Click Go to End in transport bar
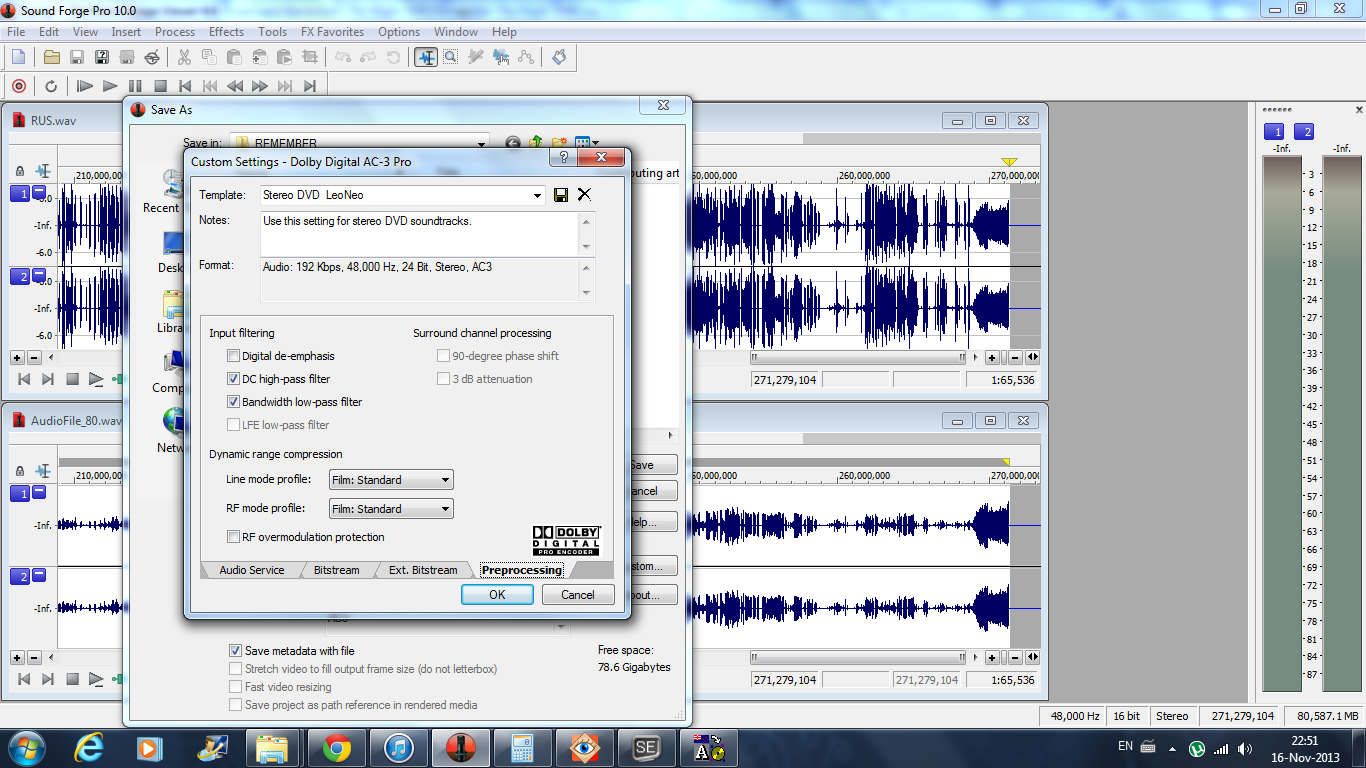Screen dimensions: 1366x768 click(x=310, y=86)
